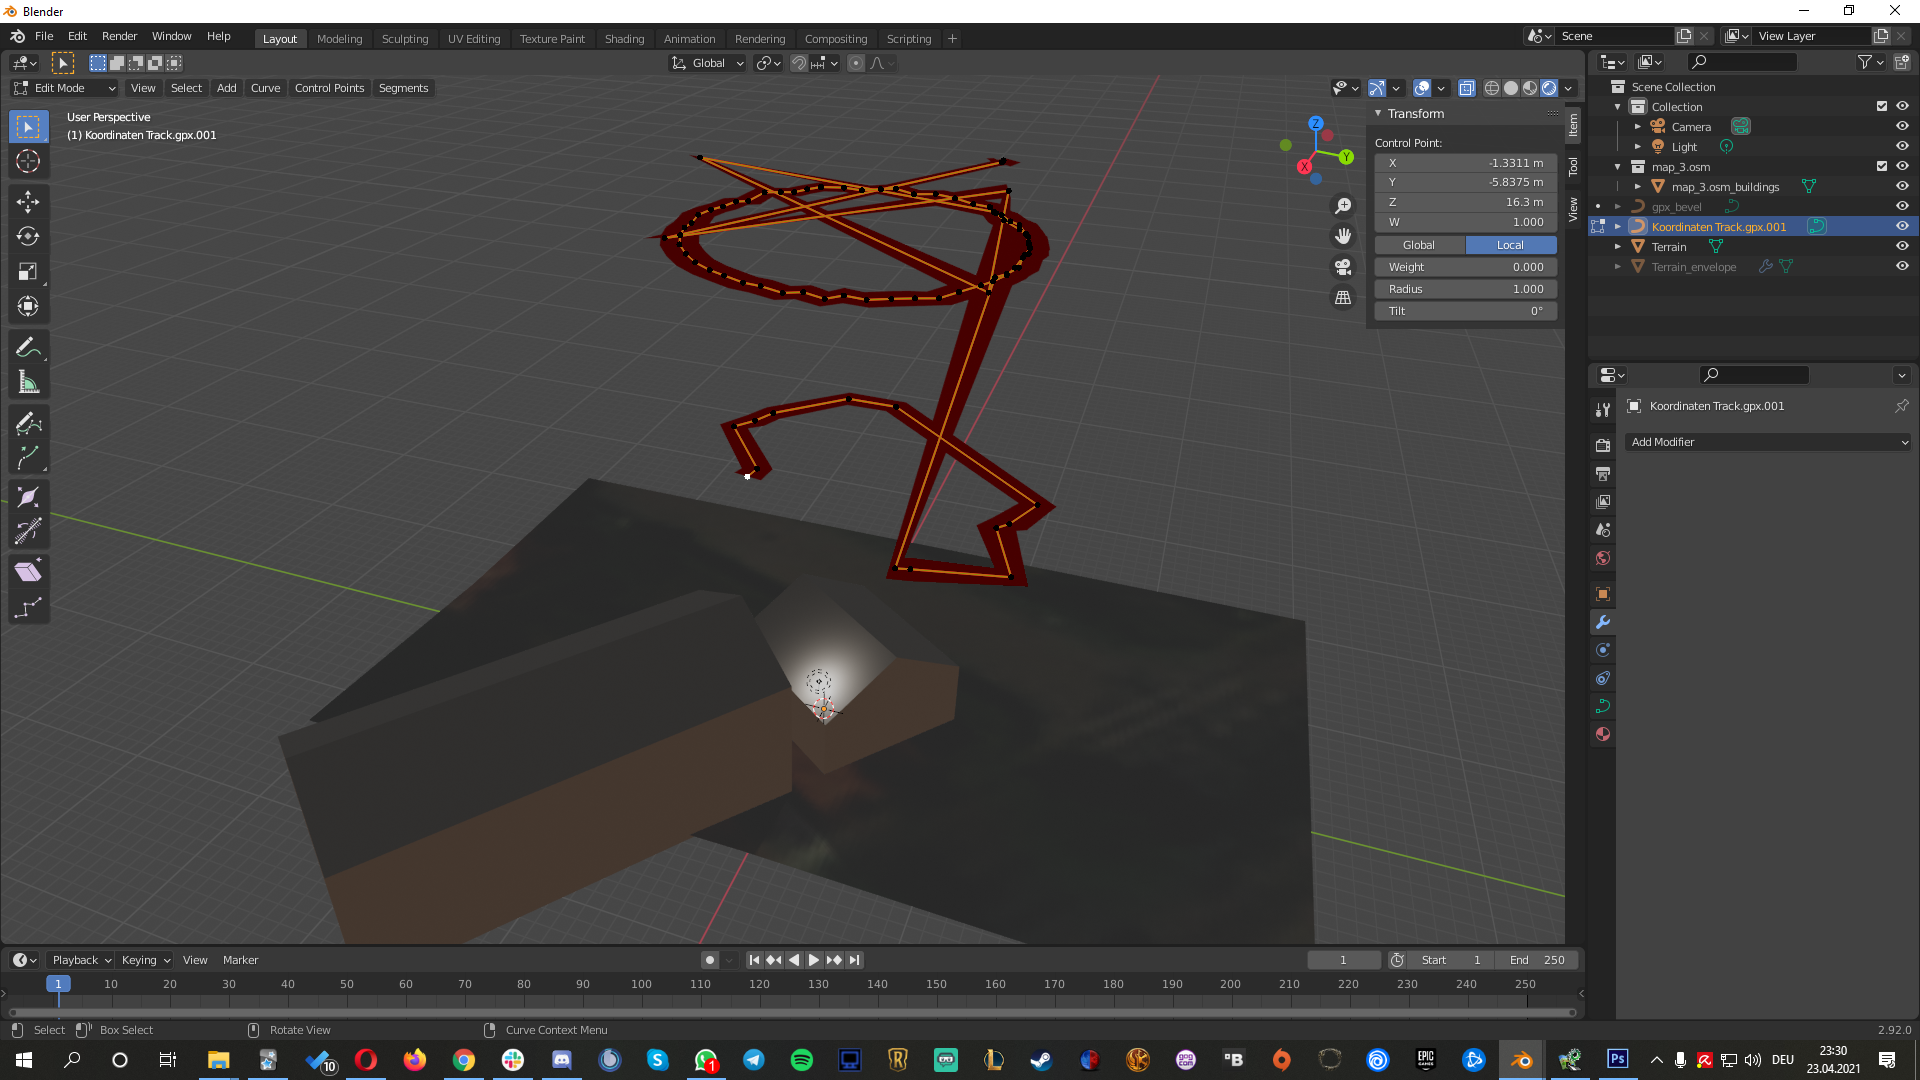Screen dimensions: 1920x1080
Task: Switch to the Sculpting workspace tab
Action: pyautogui.click(x=404, y=38)
